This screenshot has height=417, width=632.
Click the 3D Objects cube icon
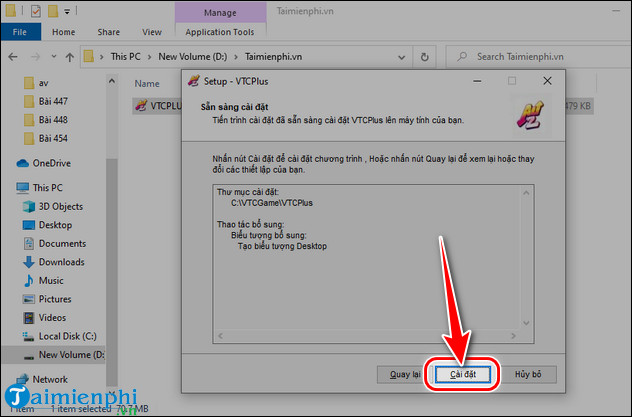click(x=29, y=207)
